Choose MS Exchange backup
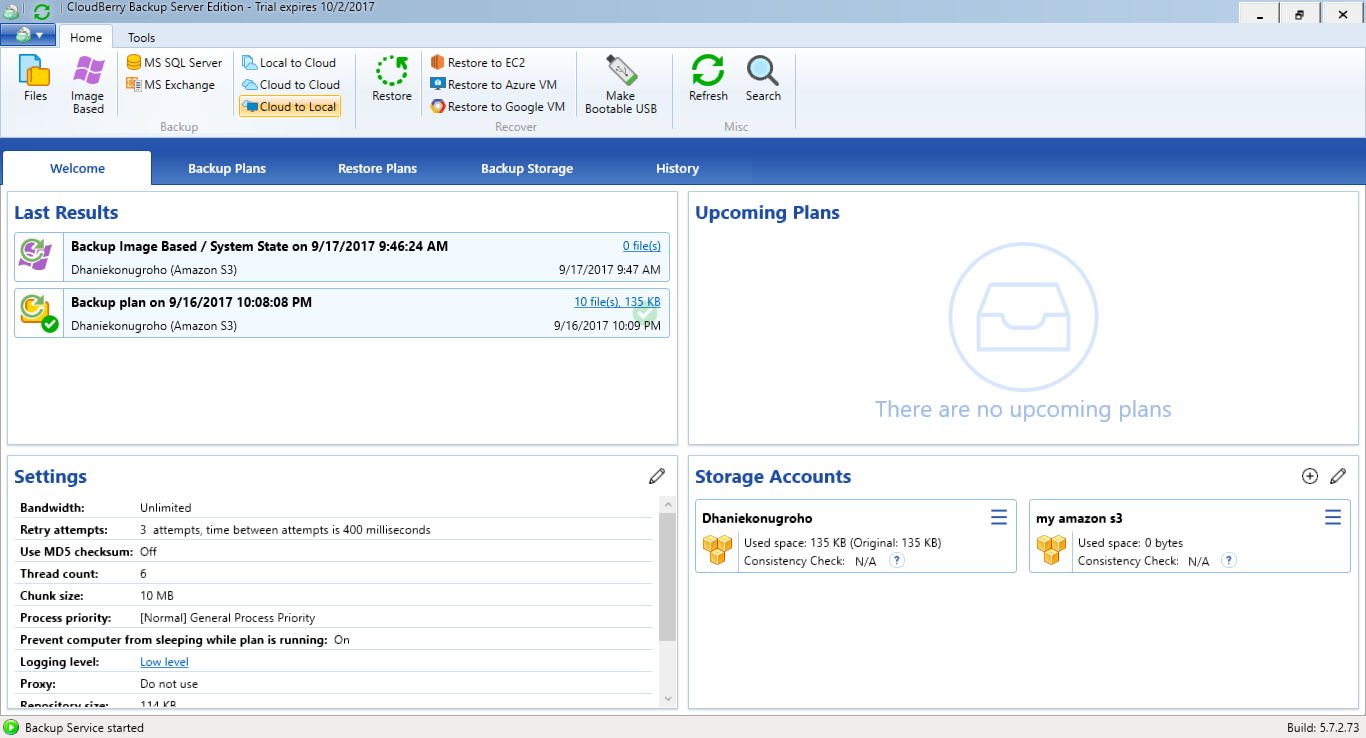Image resolution: width=1366 pixels, height=738 pixels. [170, 84]
